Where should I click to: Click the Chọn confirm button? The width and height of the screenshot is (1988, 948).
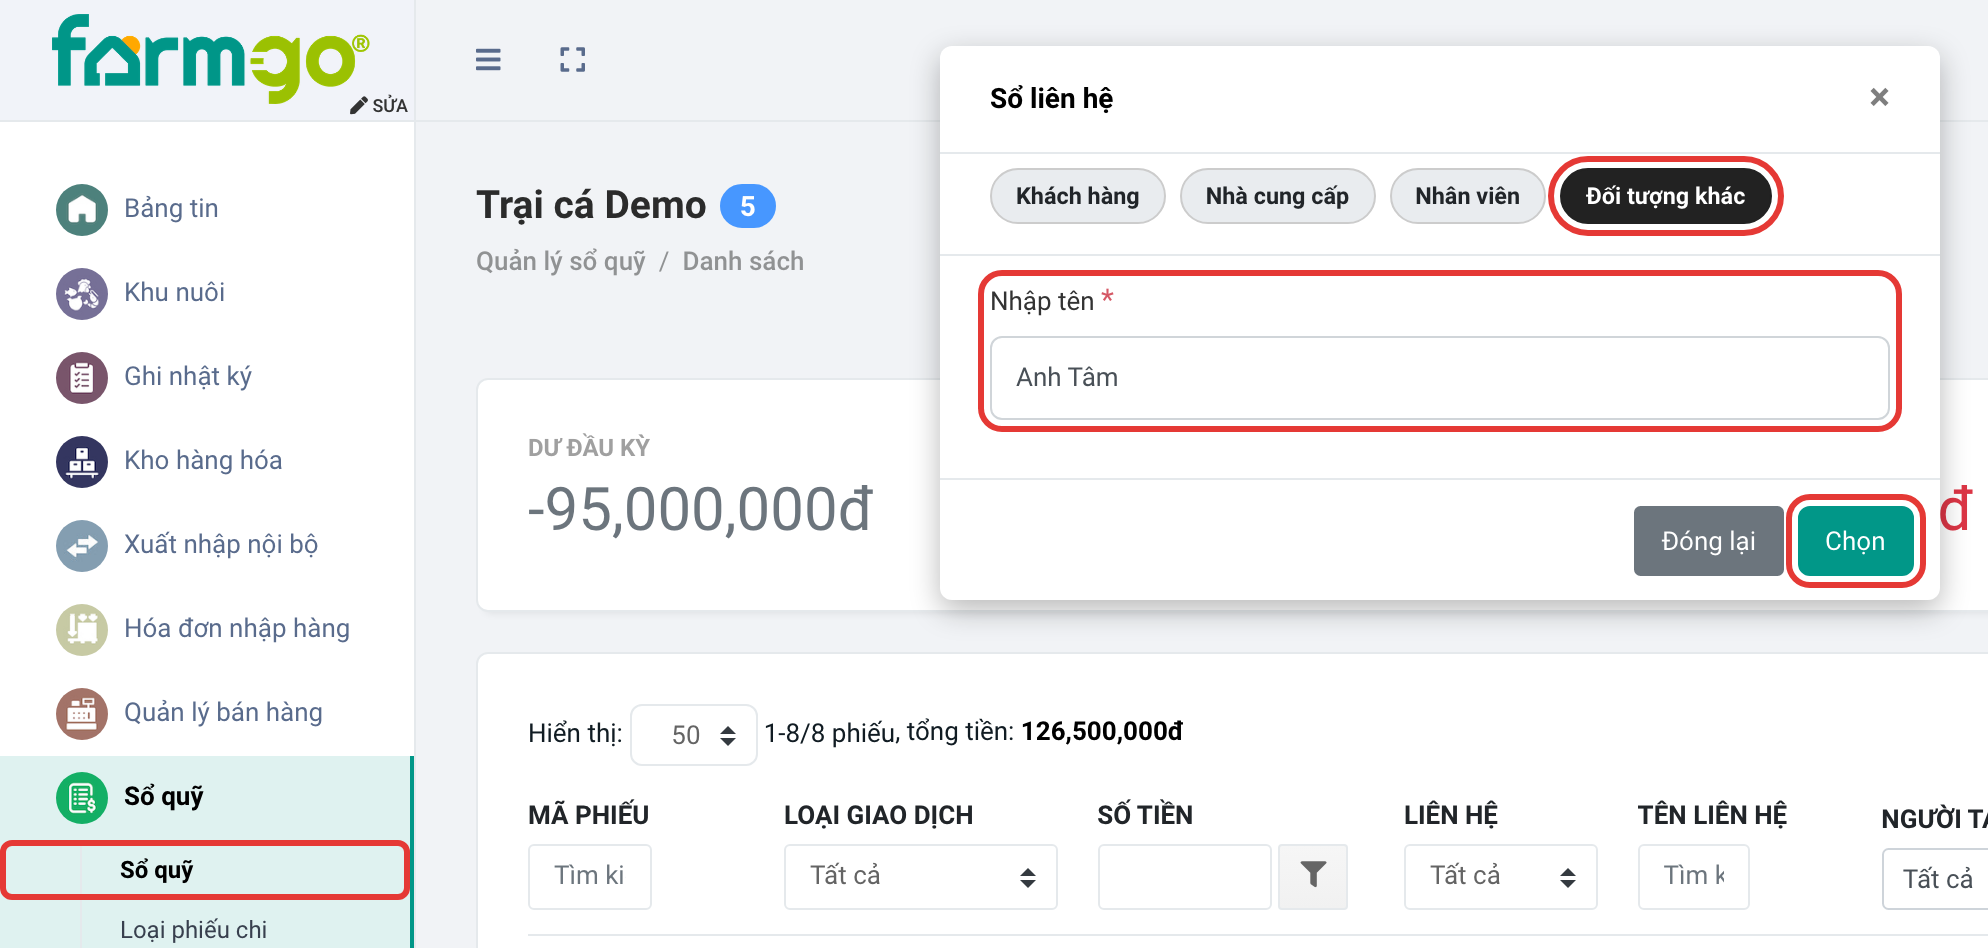tap(1855, 541)
